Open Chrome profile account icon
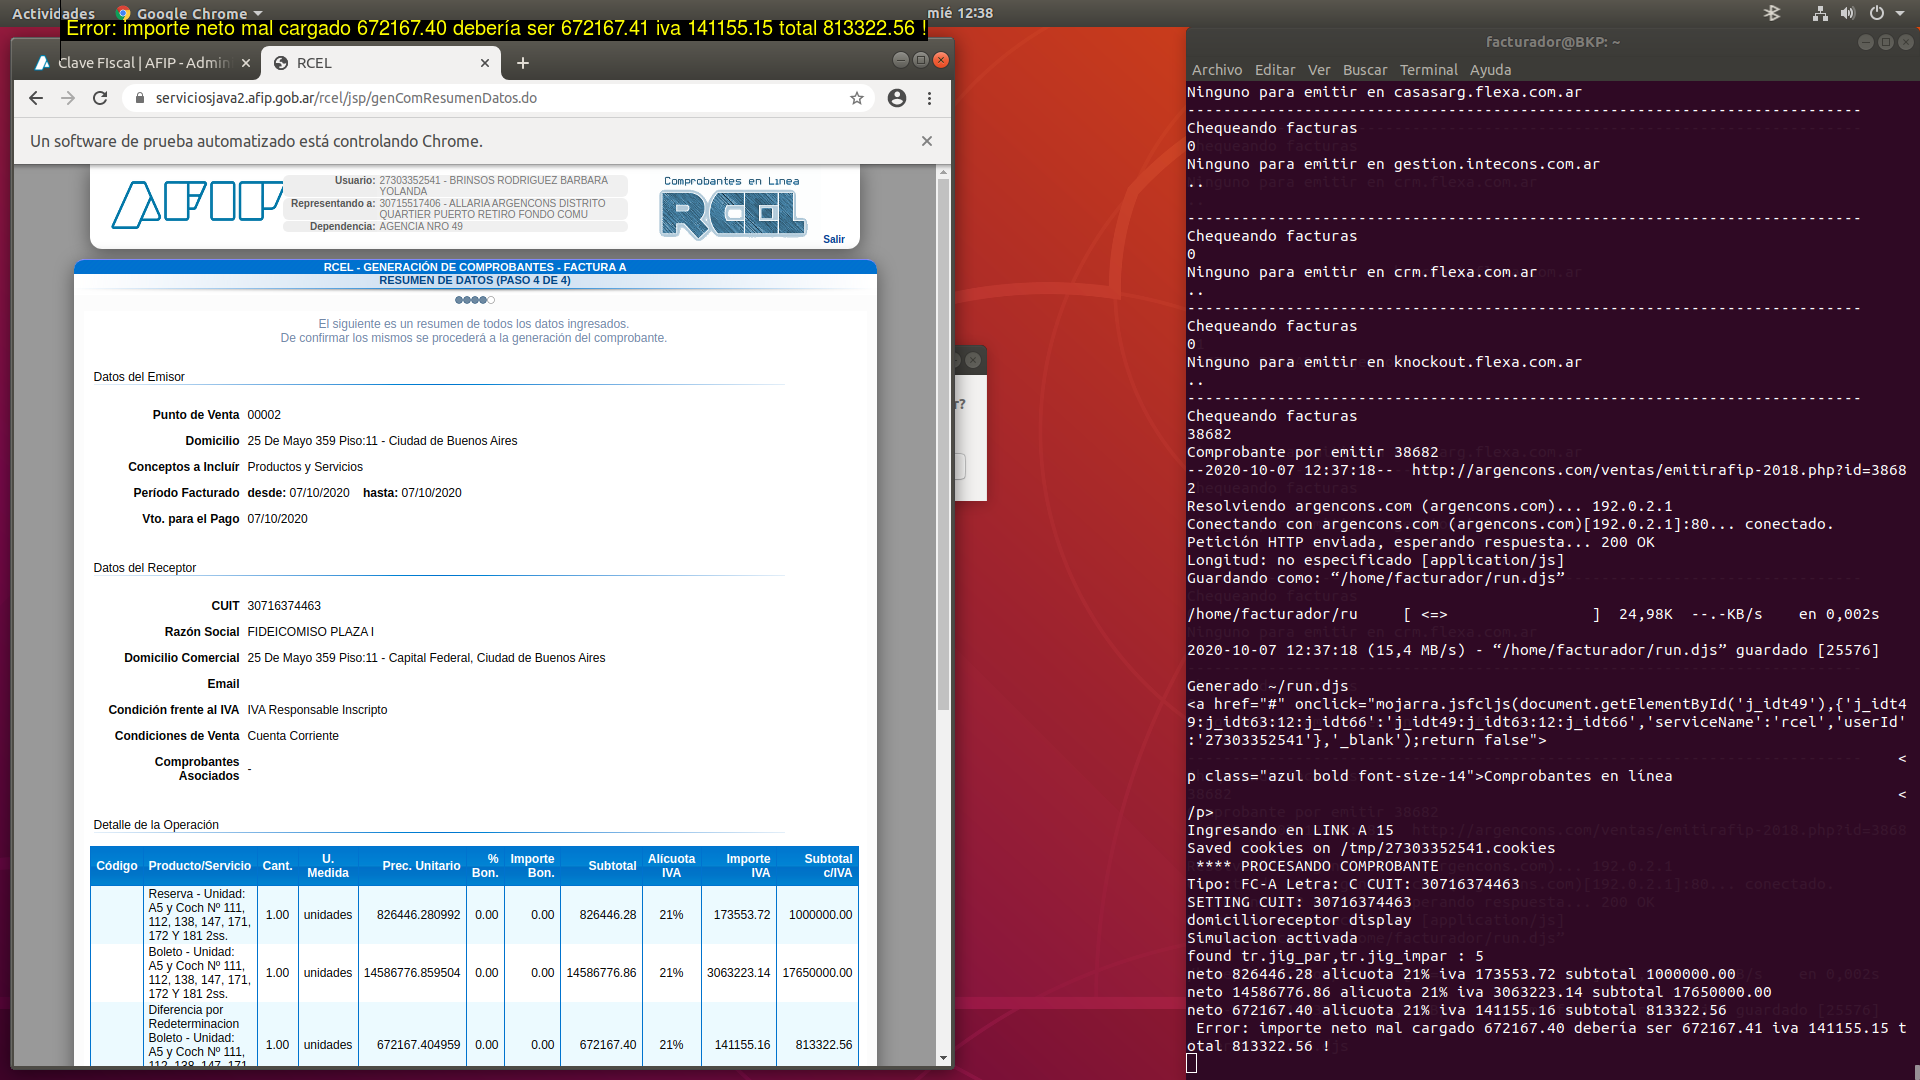 pos(897,98)
